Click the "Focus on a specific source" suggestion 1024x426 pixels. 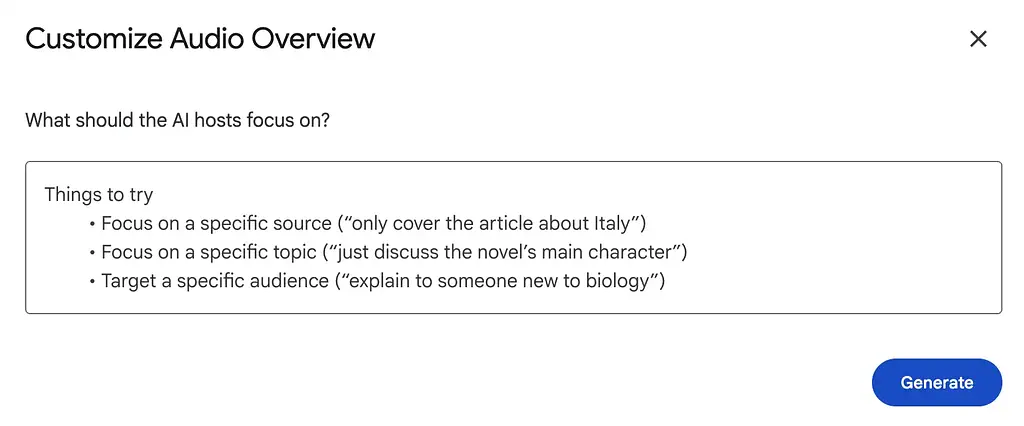[217, 223]
